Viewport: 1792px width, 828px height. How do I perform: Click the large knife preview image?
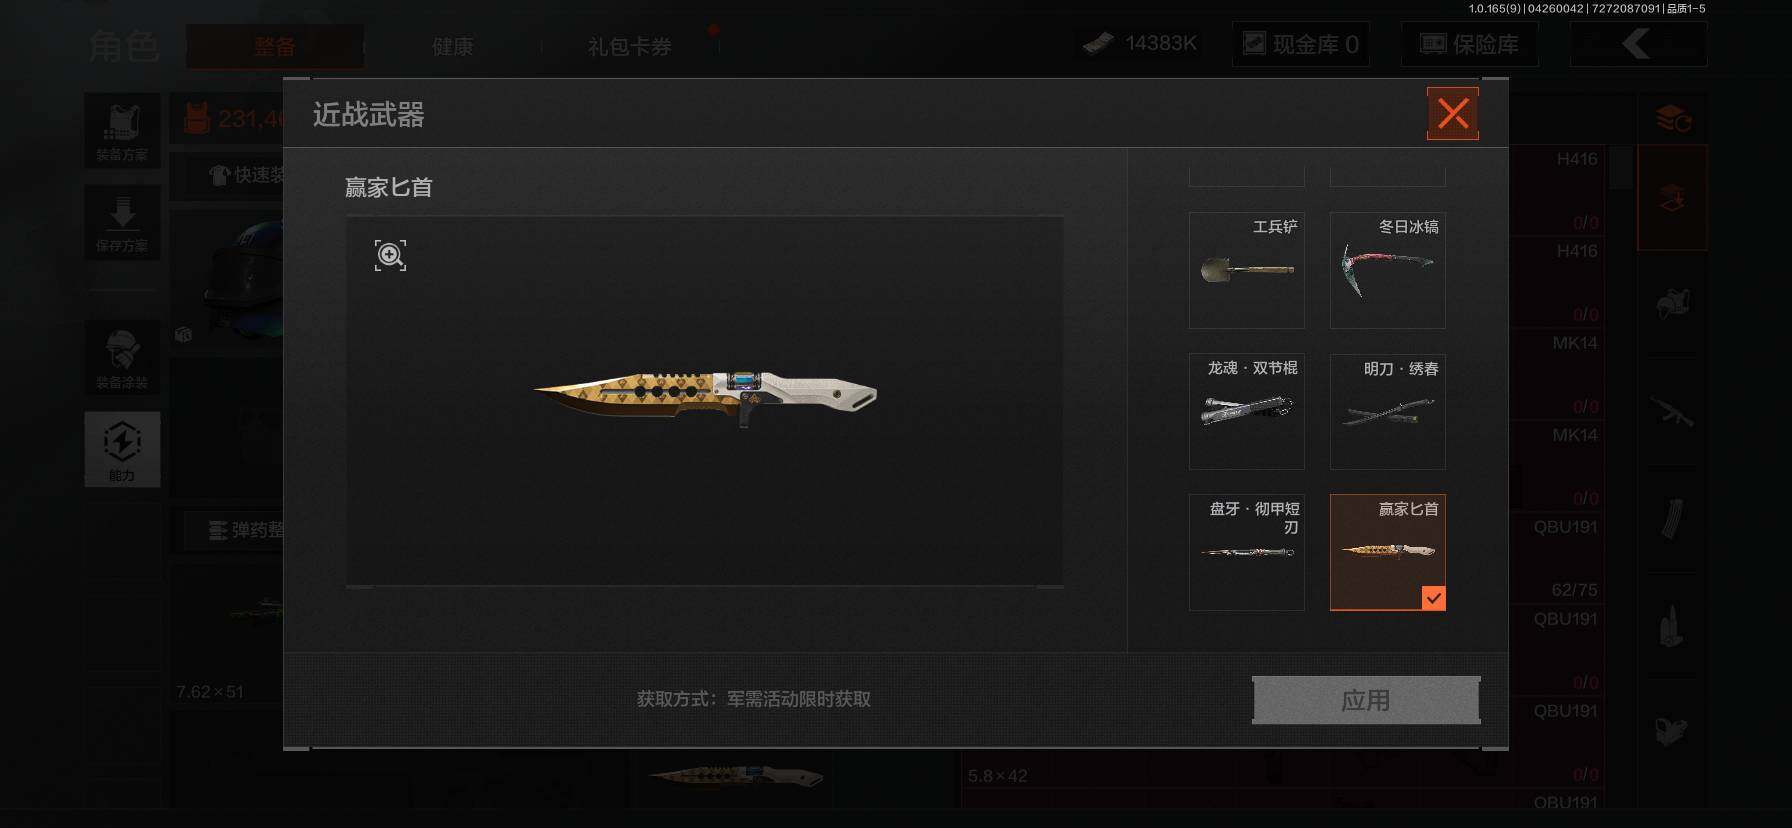[x=705, y=397]
